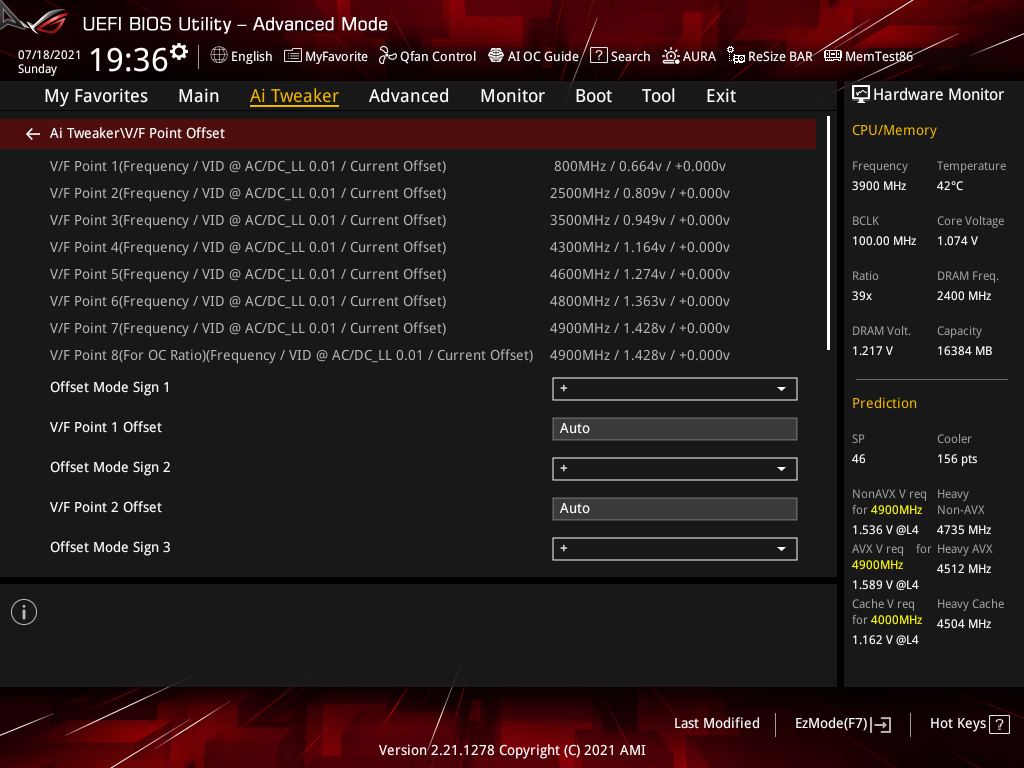Click the V/F Point 1 Offset Auto field

coord(674,428)
